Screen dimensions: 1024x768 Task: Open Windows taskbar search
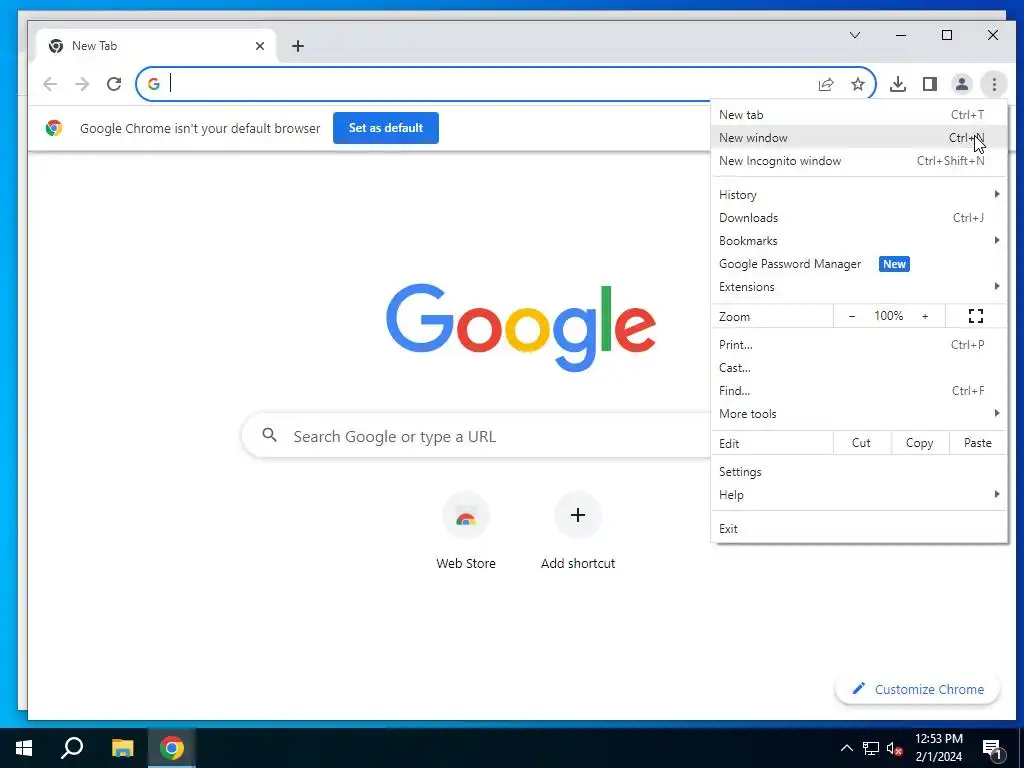[x=72, y=748]
